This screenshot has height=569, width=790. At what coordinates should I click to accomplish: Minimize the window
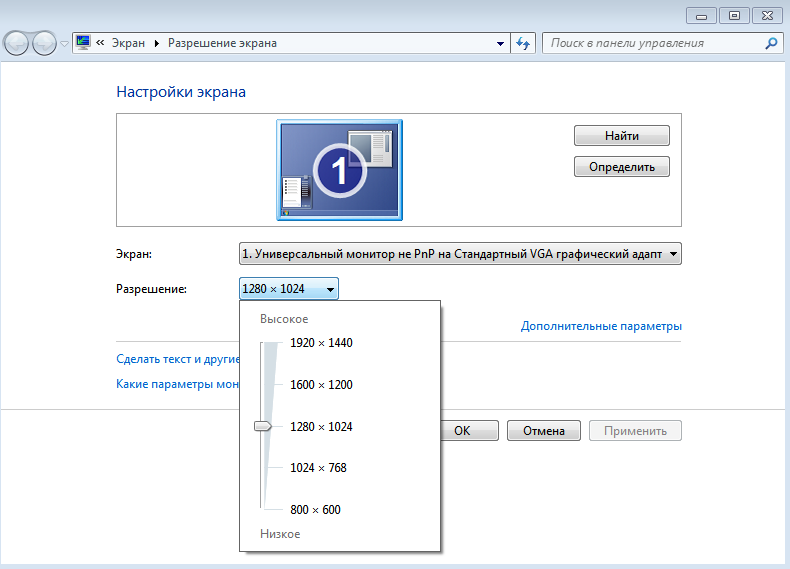(x=701, y=16)
